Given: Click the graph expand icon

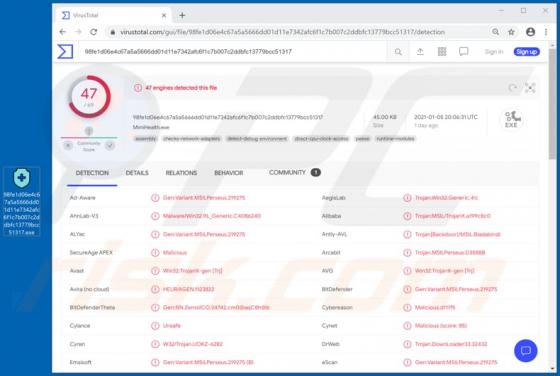Looking at the screenshot, I should [530, 88].
